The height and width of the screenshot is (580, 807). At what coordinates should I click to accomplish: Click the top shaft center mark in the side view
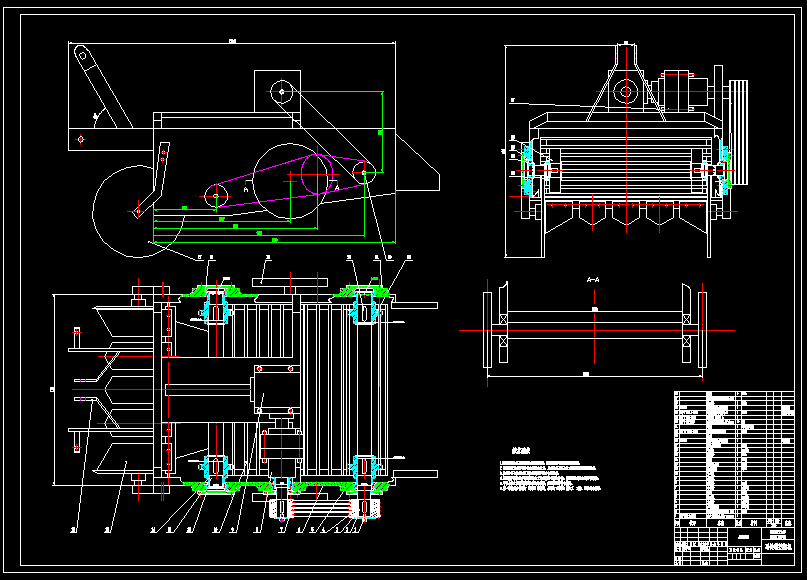tap(282, 92)
